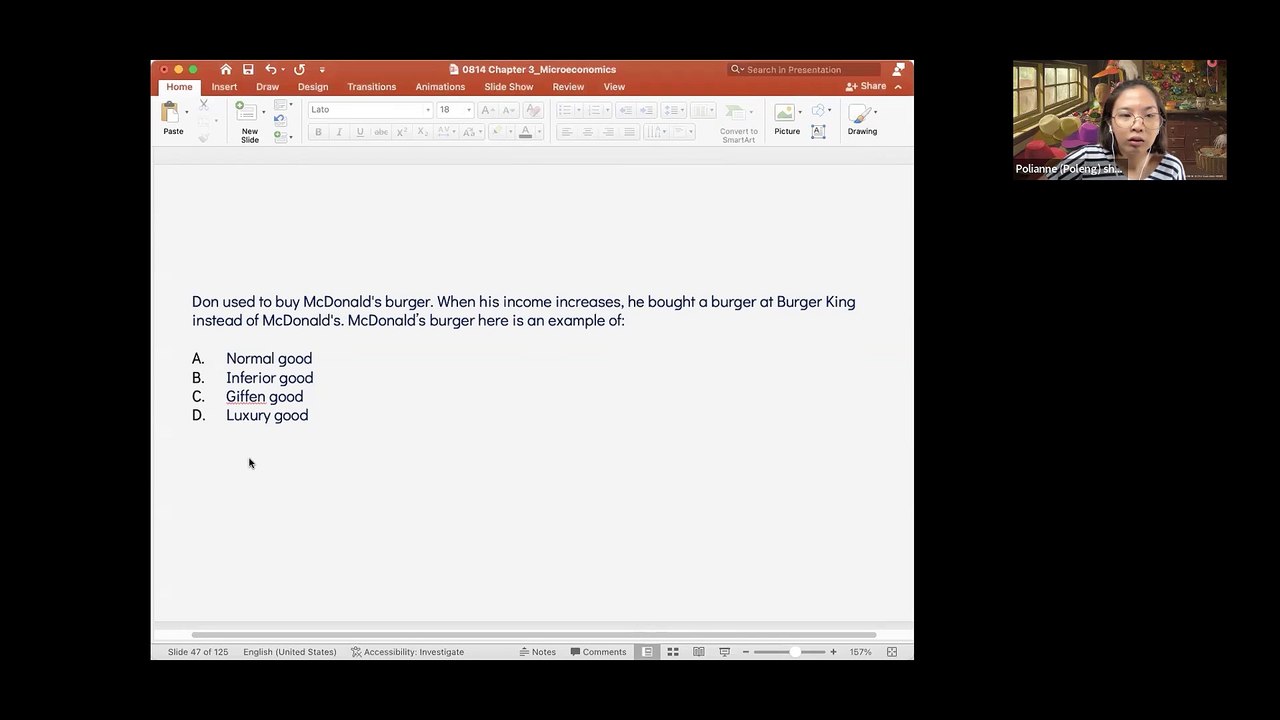The height and width of the screenshot is (720, 1280).
Task: Open the Animations tab
Action: 440,87
